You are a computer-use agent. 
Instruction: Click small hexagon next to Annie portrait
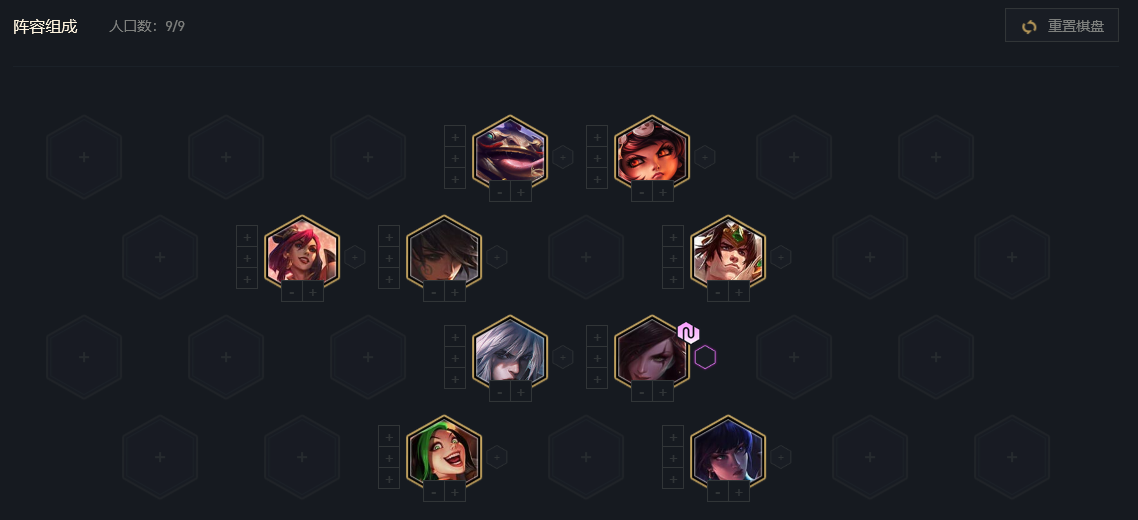(x=705, y=157)
